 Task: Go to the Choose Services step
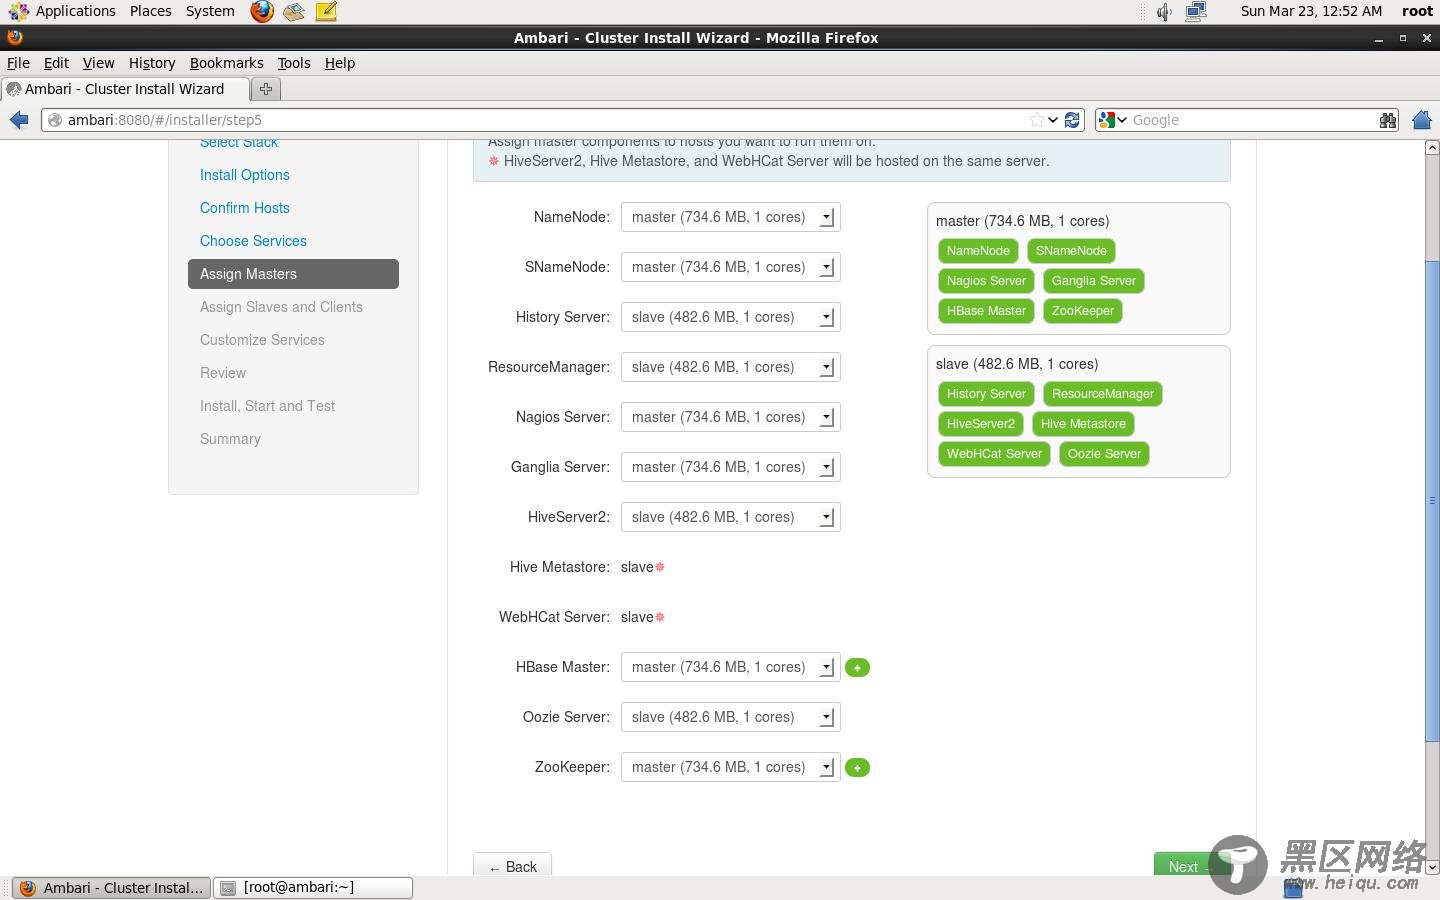[253, 241]
